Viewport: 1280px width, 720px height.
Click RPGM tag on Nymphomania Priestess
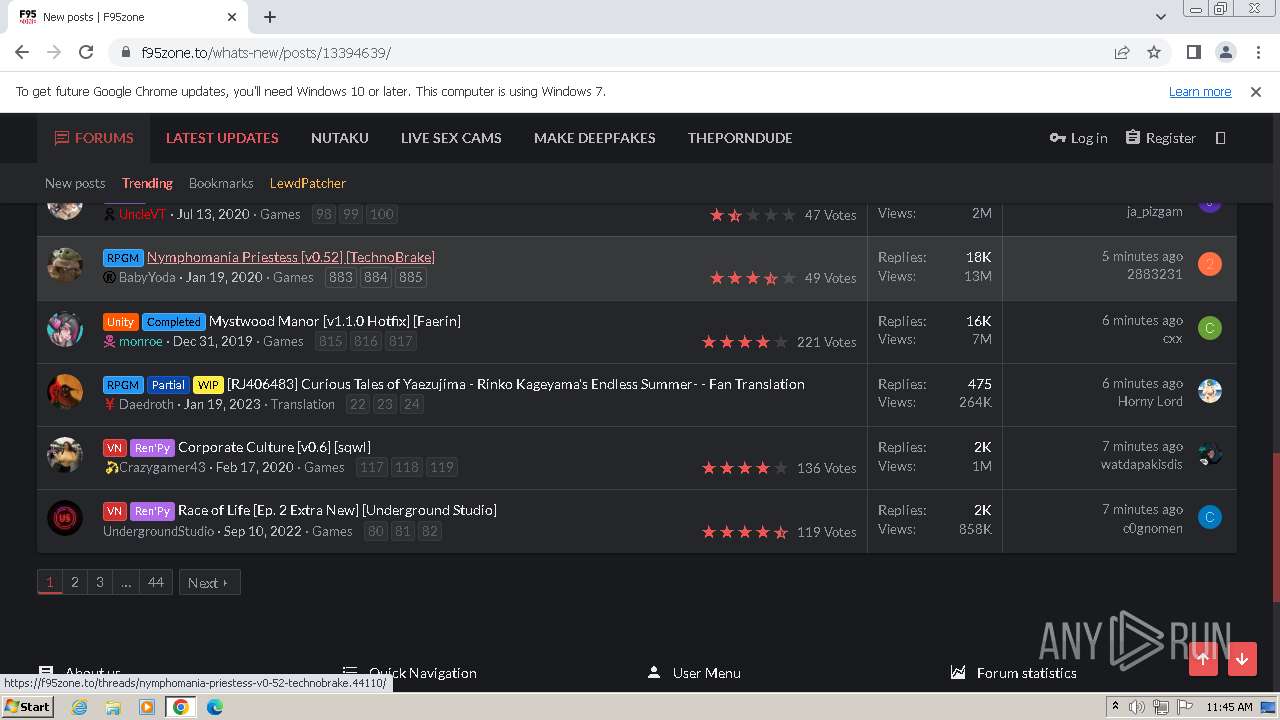coord(123,257)
